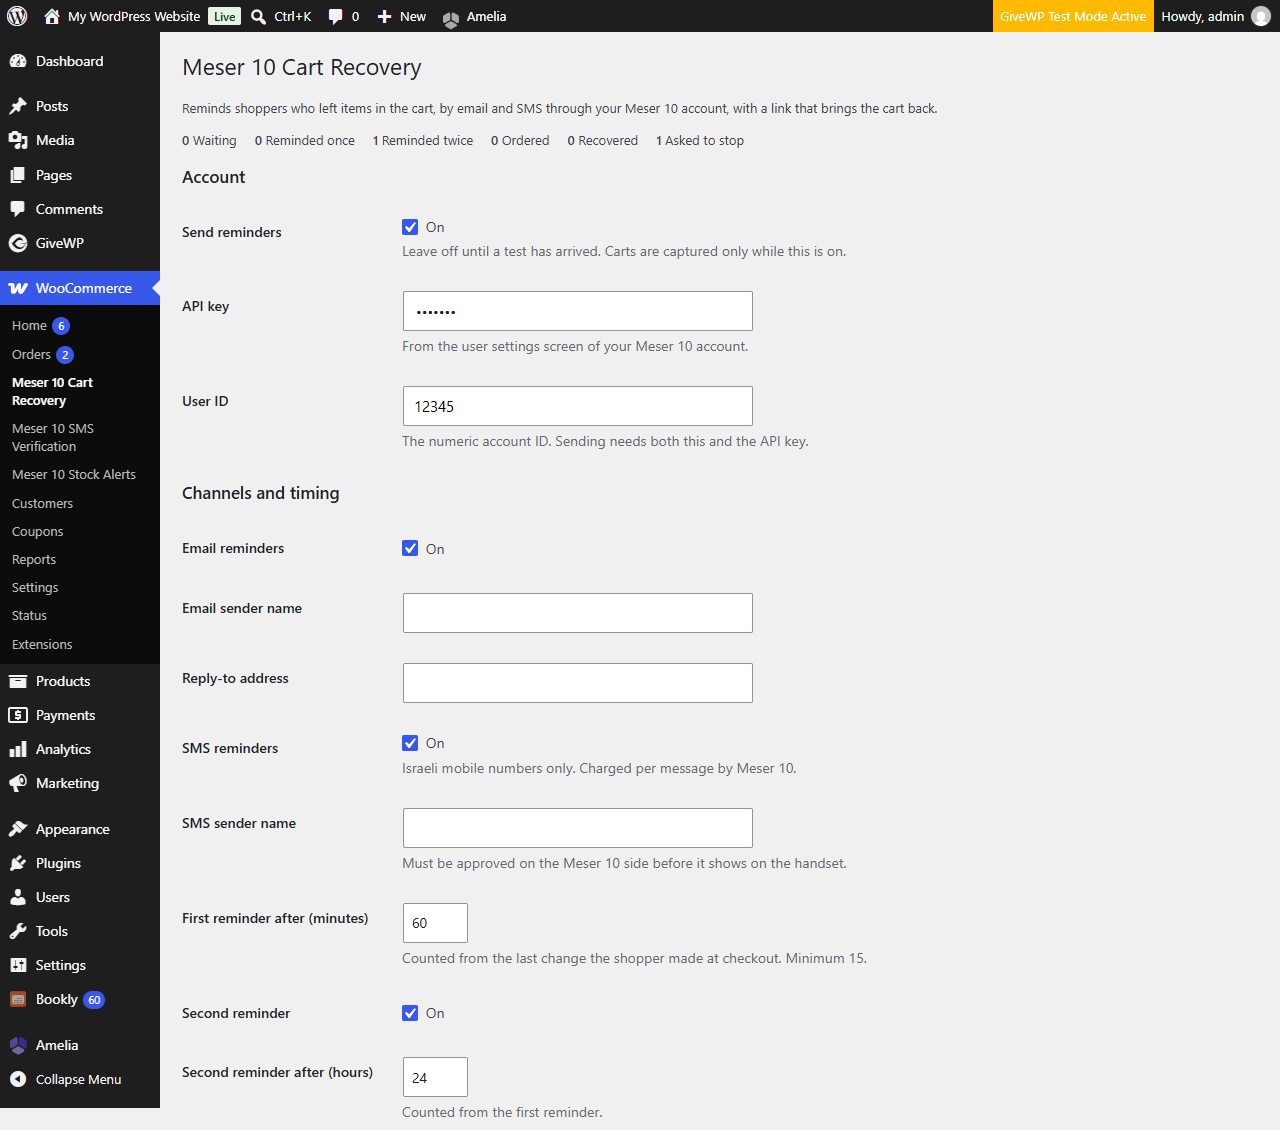Viewport: 1280px width, 1130px height.
Task: Click the GiveWP sidebar icon
Action: click(x=18, y=243)
